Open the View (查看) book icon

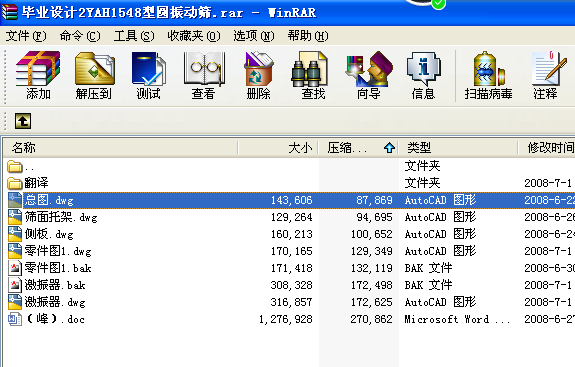[x=204, y=69]
